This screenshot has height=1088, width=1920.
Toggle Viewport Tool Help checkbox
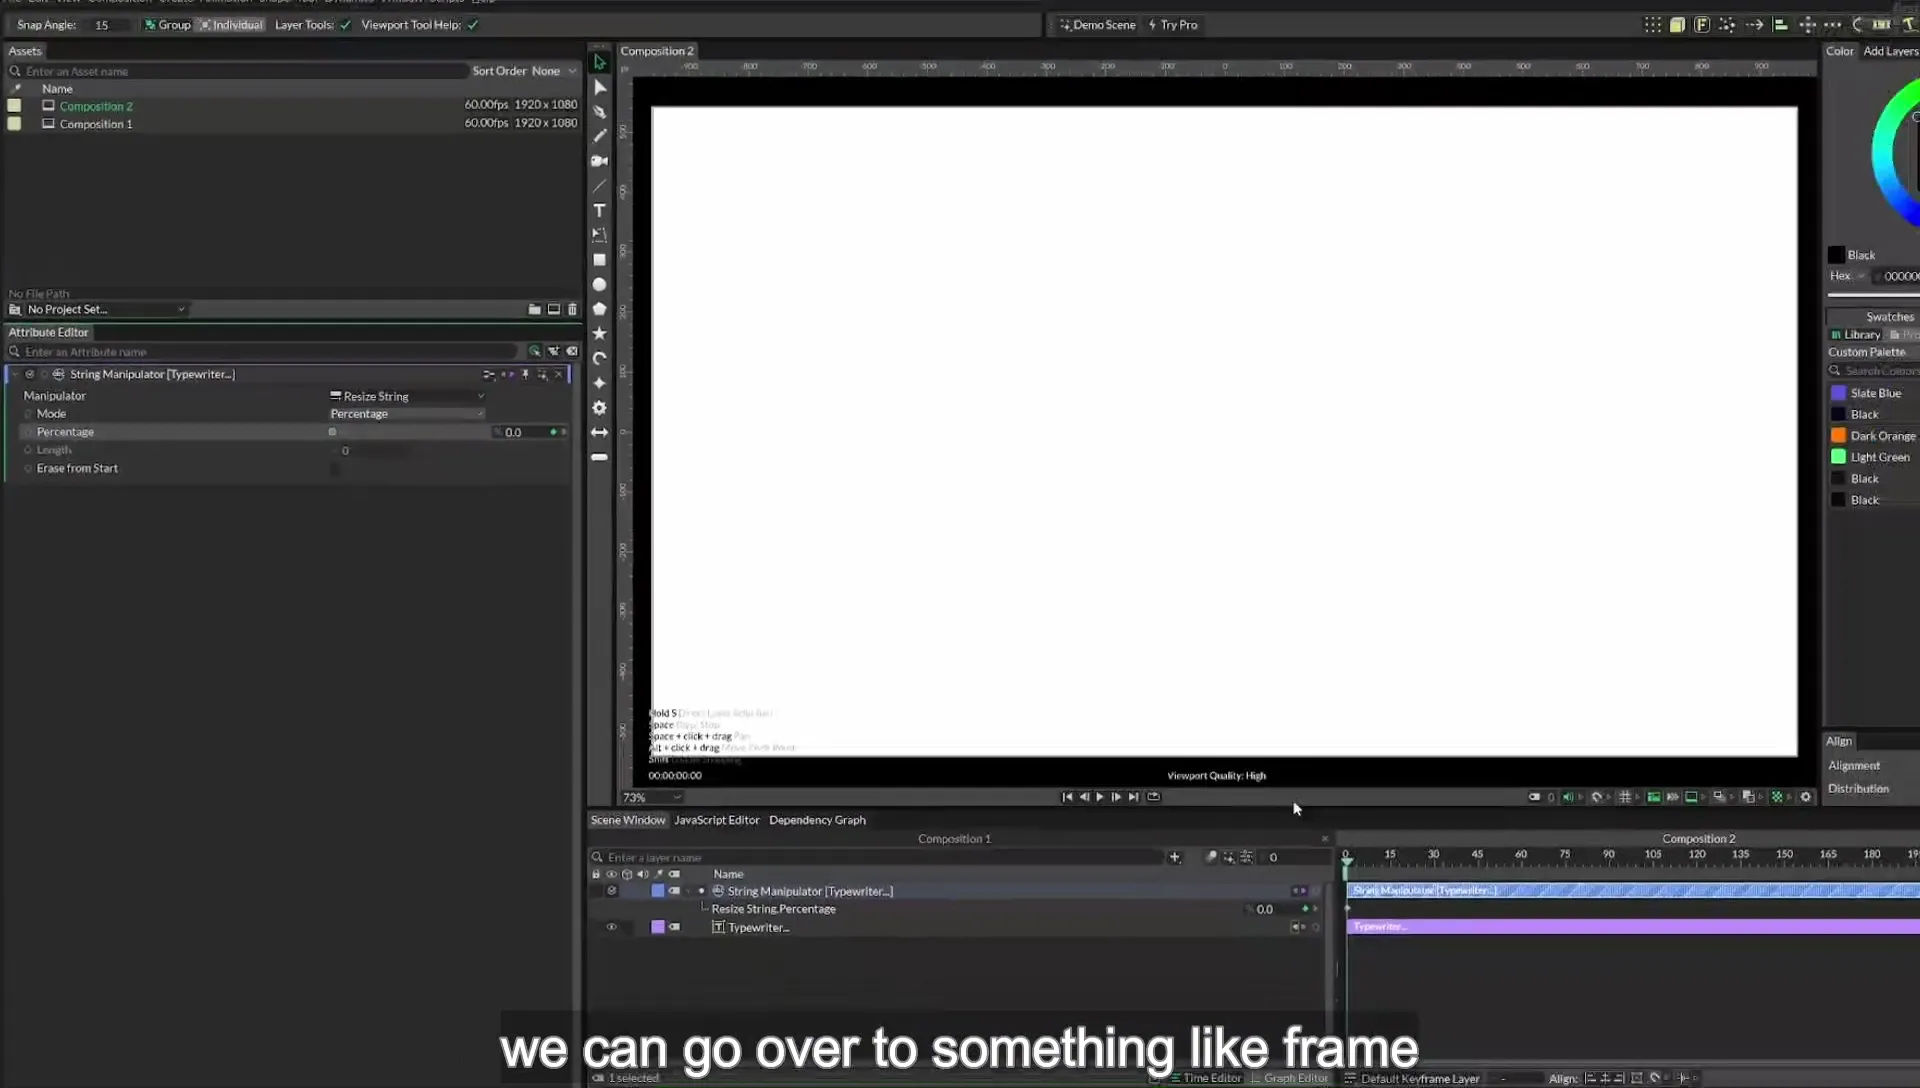[473, 25]
